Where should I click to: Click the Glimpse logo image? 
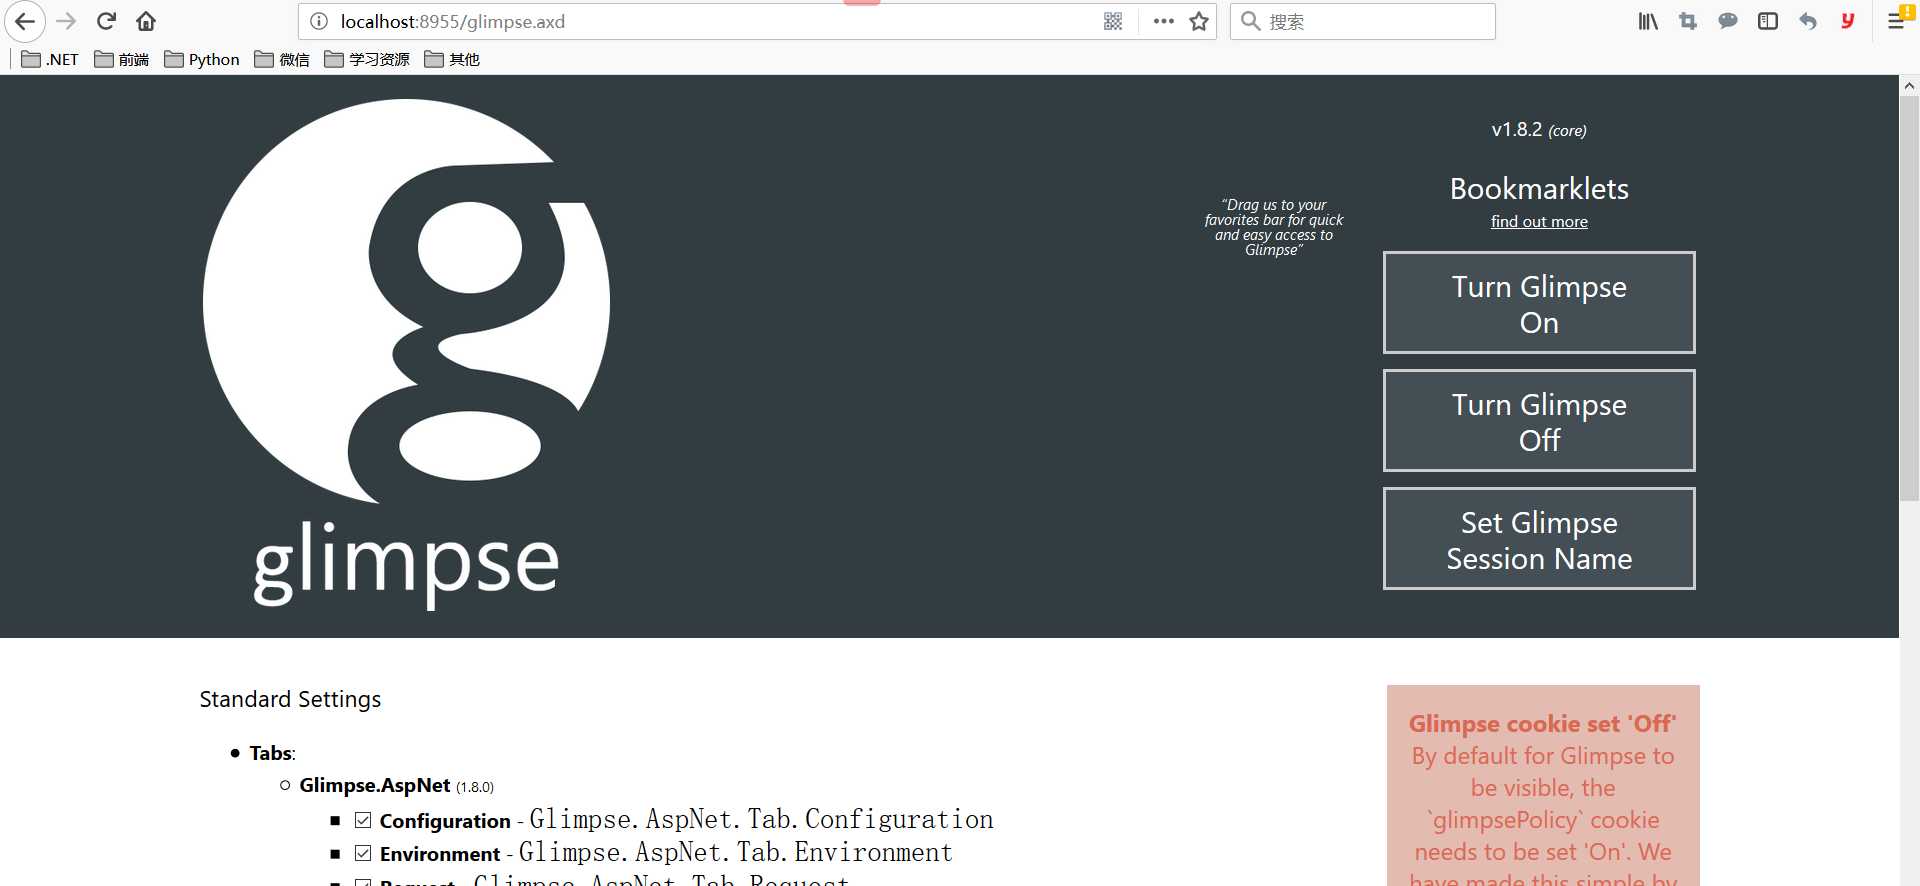click(406, 355)
